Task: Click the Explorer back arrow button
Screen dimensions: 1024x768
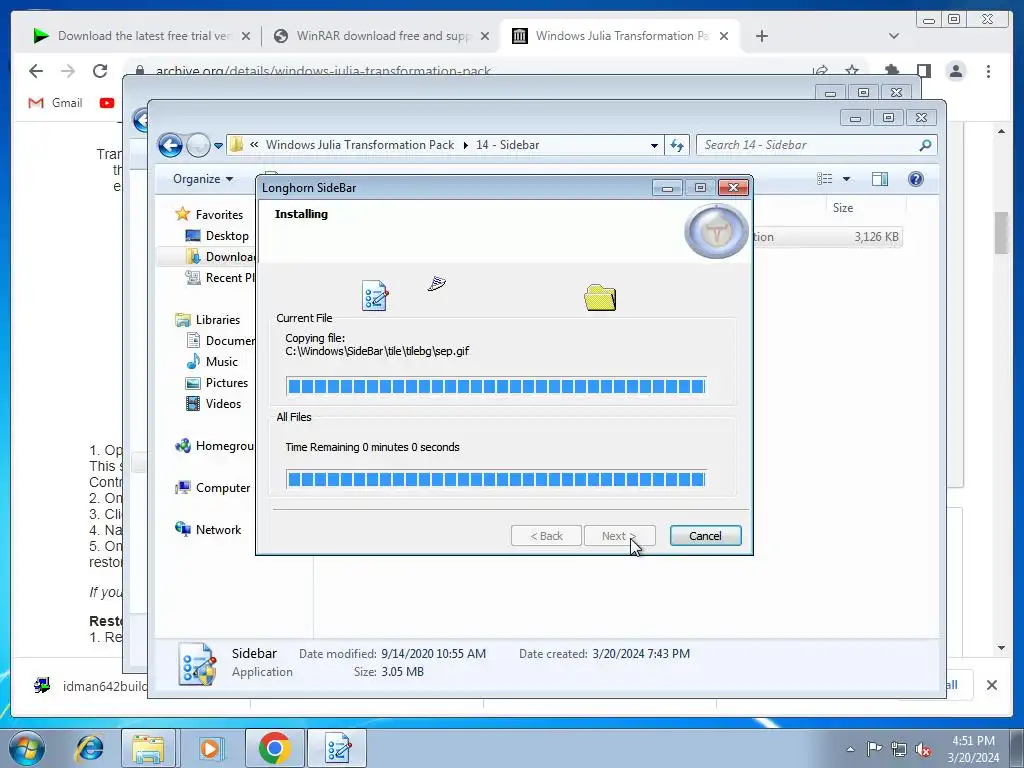Action: (x=170, y=145)
